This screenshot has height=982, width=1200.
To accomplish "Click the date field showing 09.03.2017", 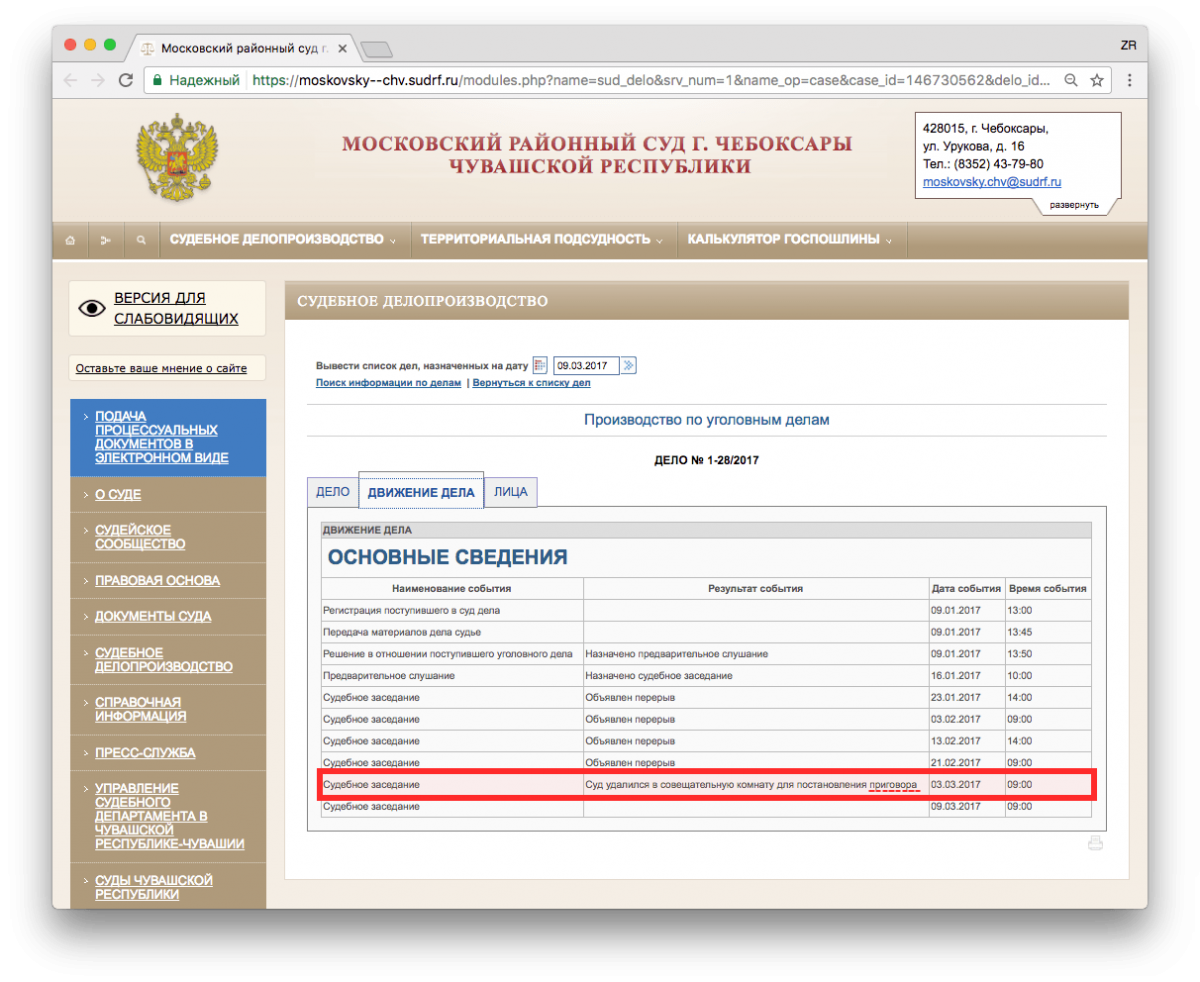I will coord(586,366).
